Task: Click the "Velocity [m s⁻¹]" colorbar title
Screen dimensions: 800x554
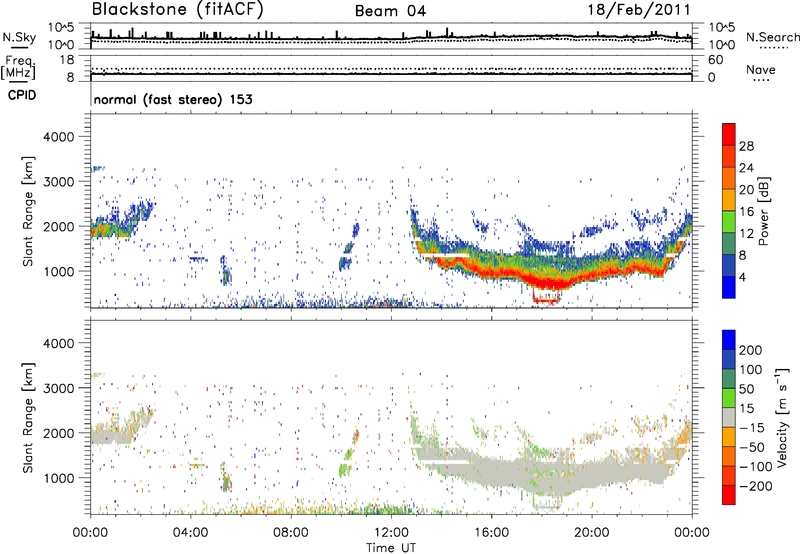Action: tap(782, 417)
